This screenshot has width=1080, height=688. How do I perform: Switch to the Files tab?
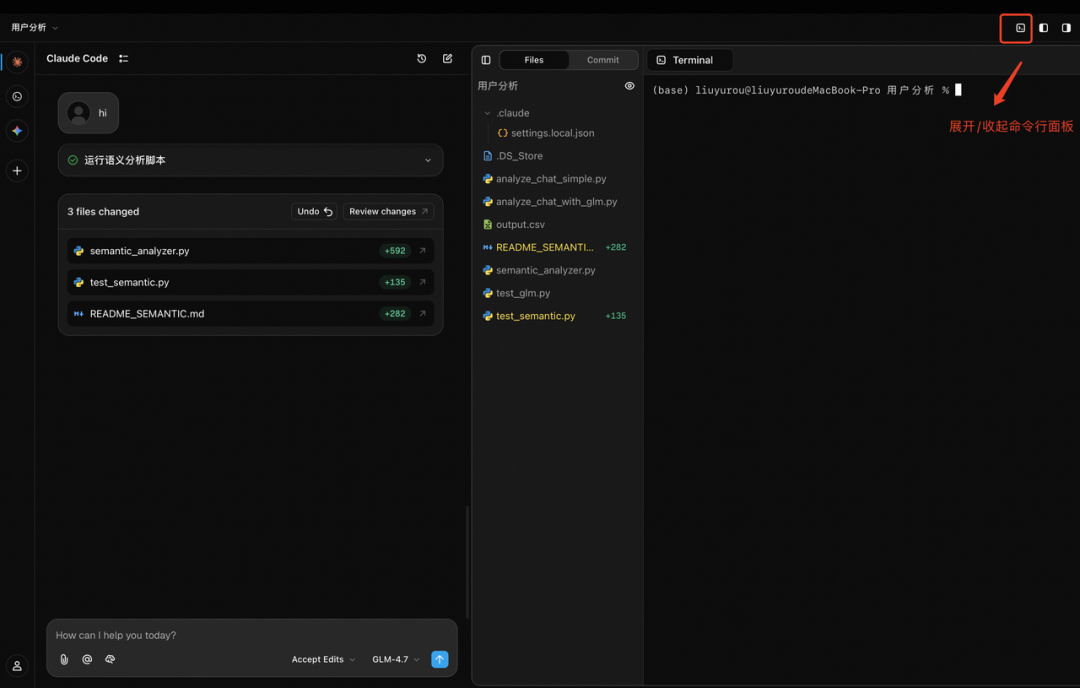tap(534, 60)
